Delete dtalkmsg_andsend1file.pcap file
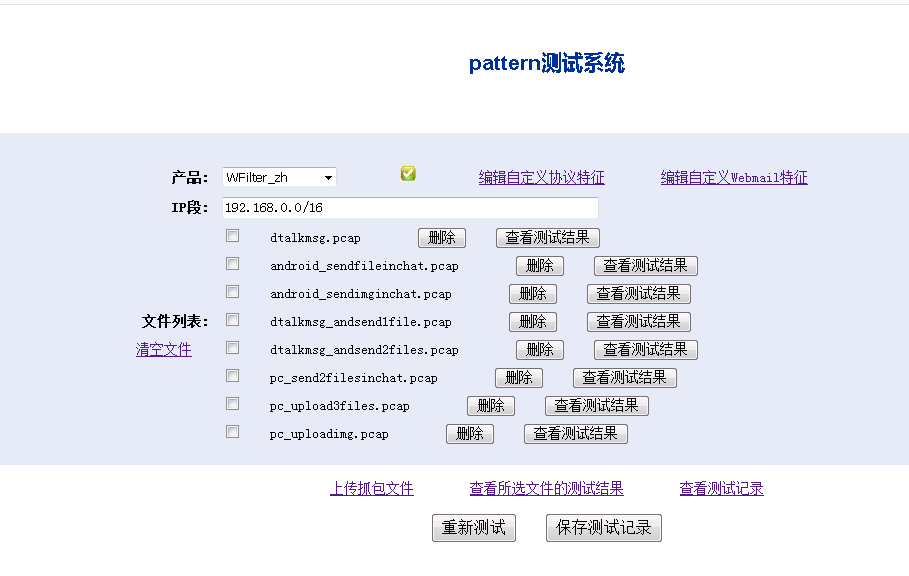This screenshot has height=576, width=909. [x=532, y=322]
